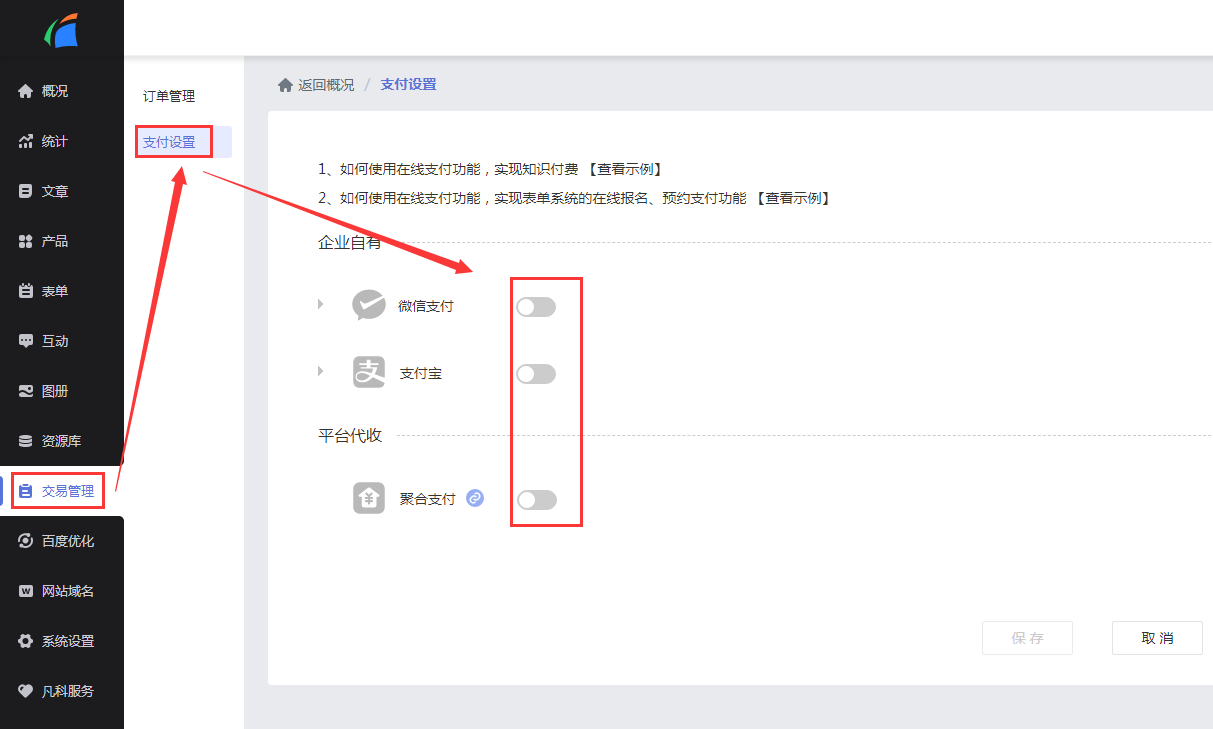Image resolution: width=1213 pixels, height=729 pixels.
Task: Click the 取消 button
Action: click(x=1157, y=638)
